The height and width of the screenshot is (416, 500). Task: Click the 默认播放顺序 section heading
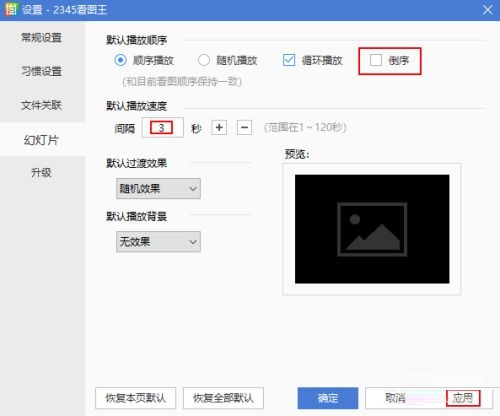pyautogui.click(x=137, y=40)
